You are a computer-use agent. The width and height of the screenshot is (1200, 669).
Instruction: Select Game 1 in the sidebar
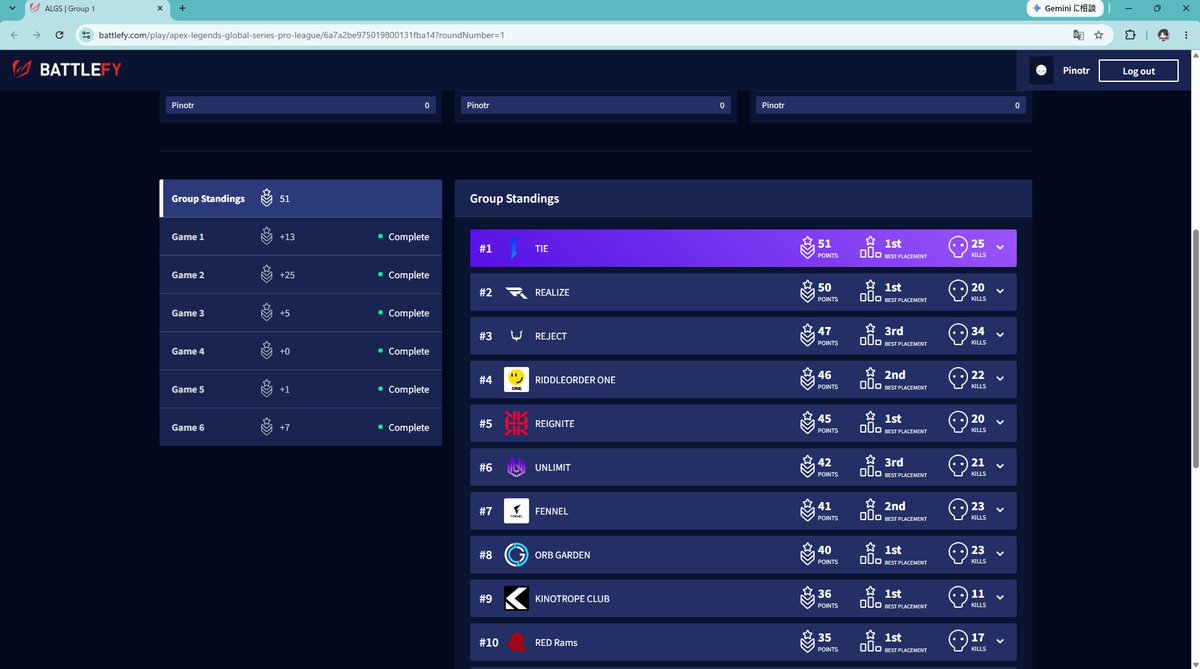[301, 237]
